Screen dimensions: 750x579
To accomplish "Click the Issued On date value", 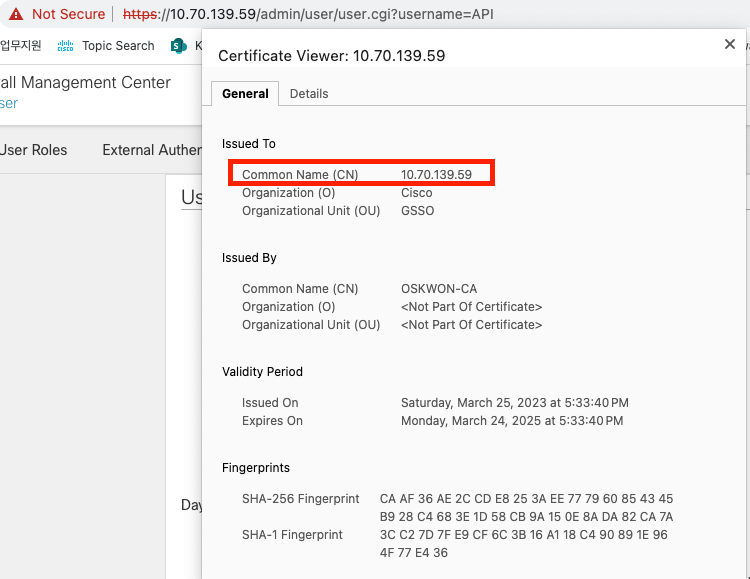I will coord(515,403).
